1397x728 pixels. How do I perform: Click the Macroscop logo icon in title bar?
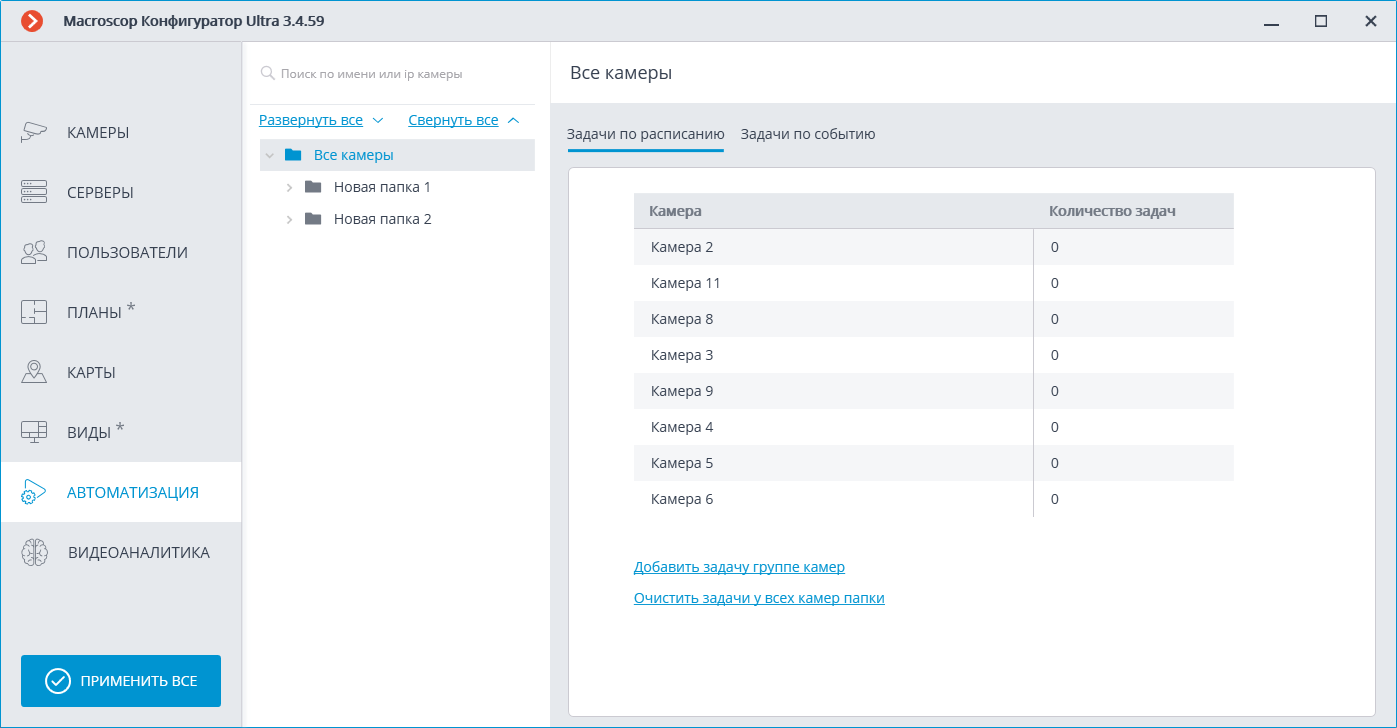point(32,21)
